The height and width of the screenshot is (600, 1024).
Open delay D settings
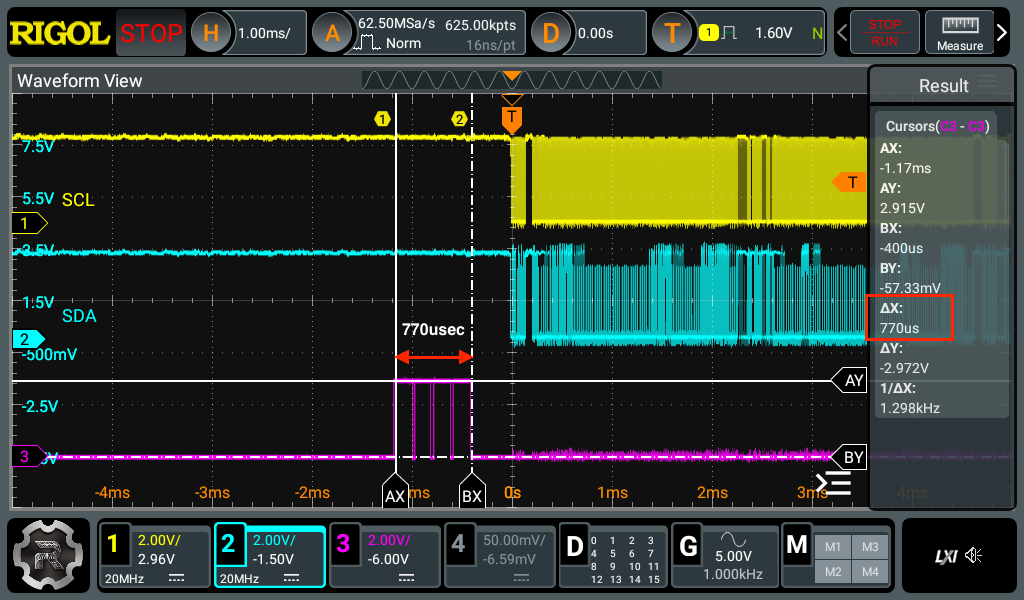pyautogui.click(x=551, y=33)
